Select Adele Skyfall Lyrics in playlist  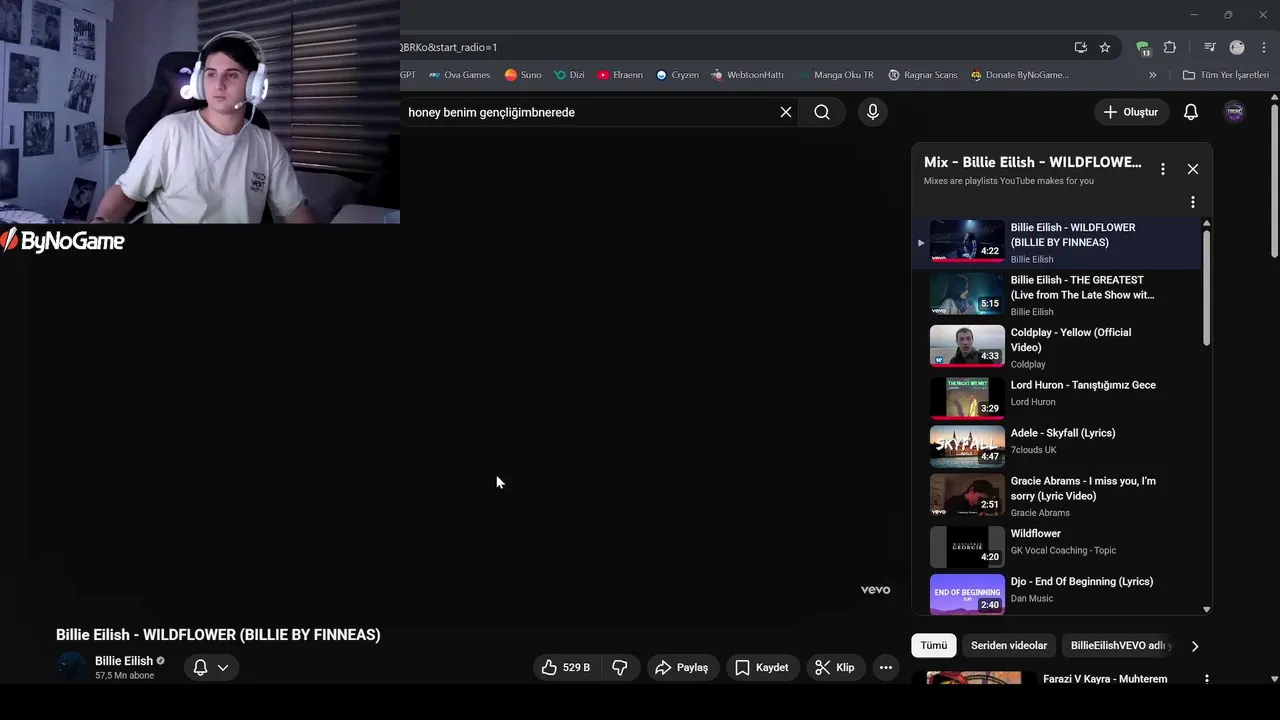pos(1057,446)
